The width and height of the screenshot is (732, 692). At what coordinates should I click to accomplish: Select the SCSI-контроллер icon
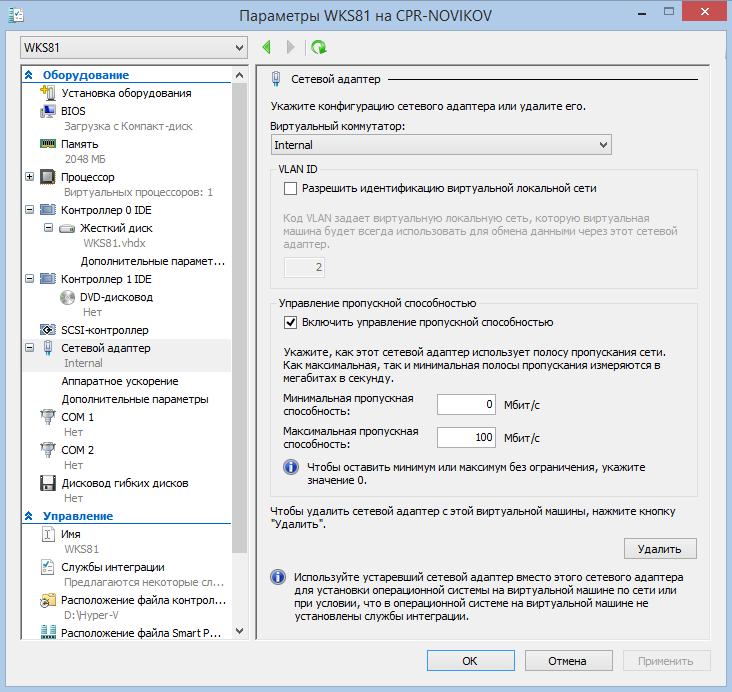(47, 330)
